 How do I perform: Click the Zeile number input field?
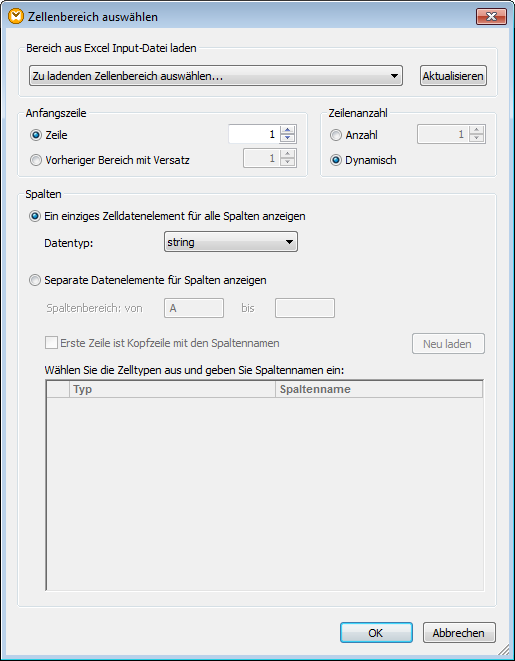253,134
